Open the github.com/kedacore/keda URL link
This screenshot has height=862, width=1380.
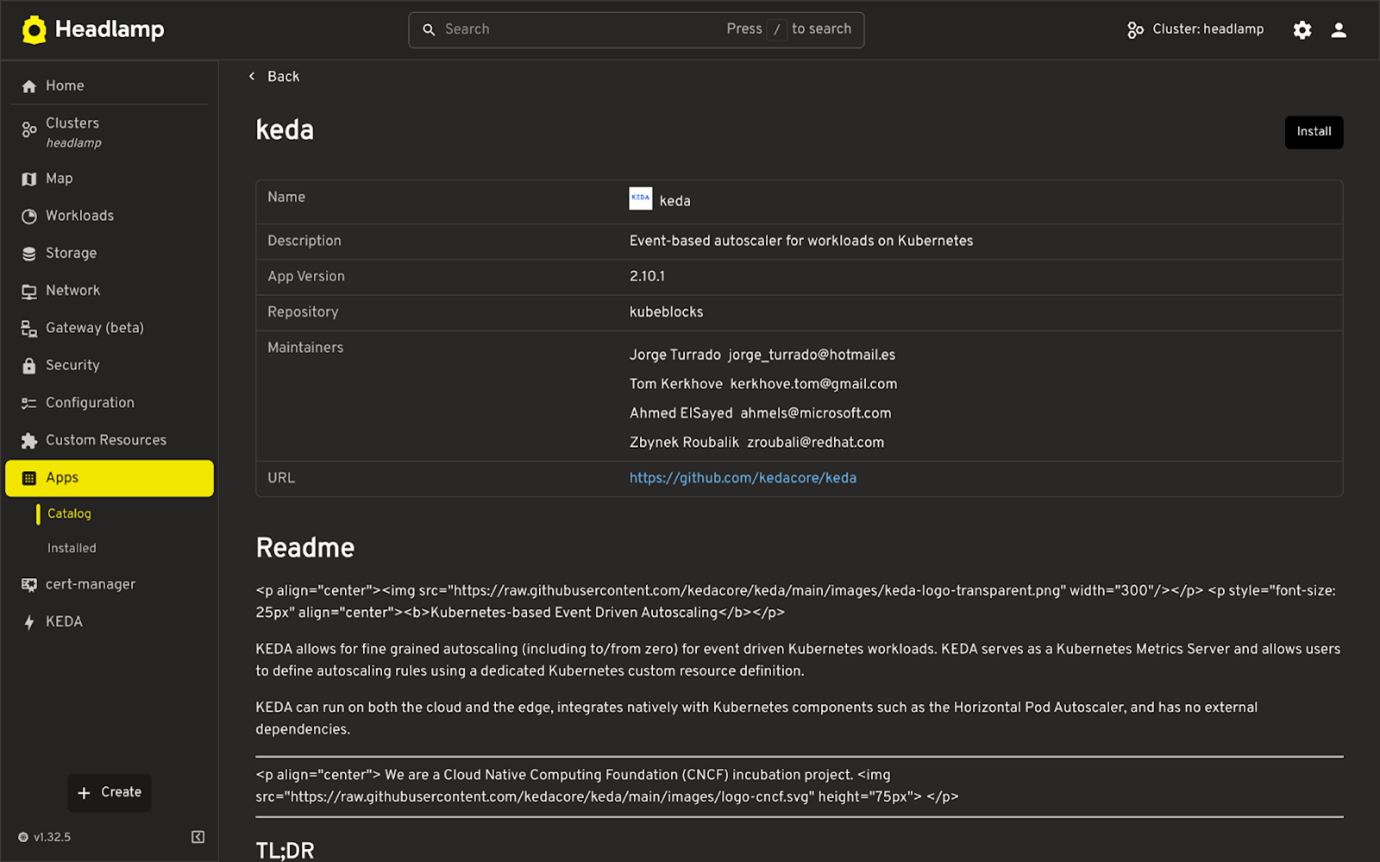(x=743, y=478)
